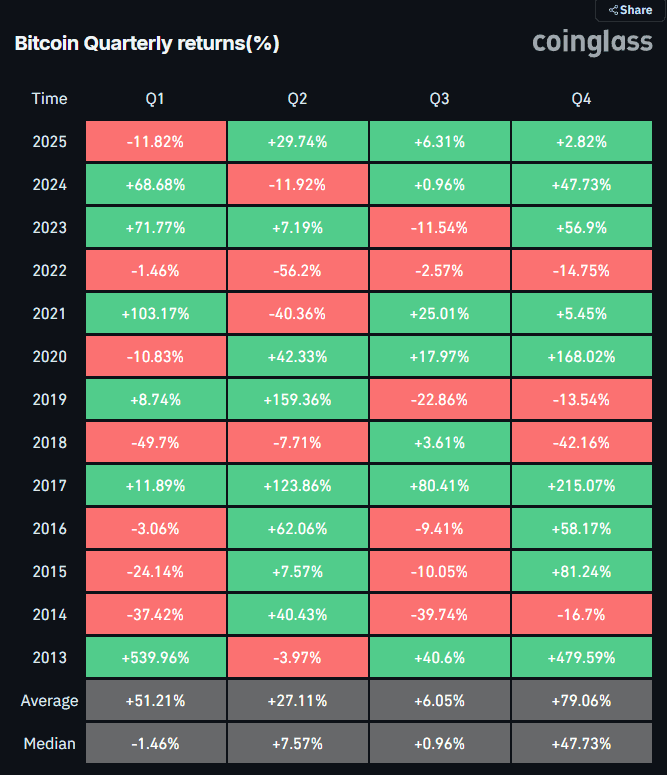
Task: Click the Average Q4 cell +79.06%
Action: click(x=581, y=701)
